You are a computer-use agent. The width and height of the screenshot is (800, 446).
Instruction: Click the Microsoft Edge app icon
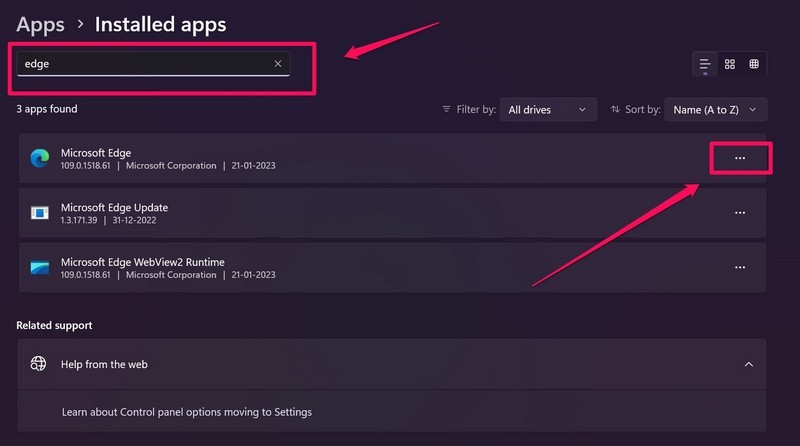pos(40,158)
